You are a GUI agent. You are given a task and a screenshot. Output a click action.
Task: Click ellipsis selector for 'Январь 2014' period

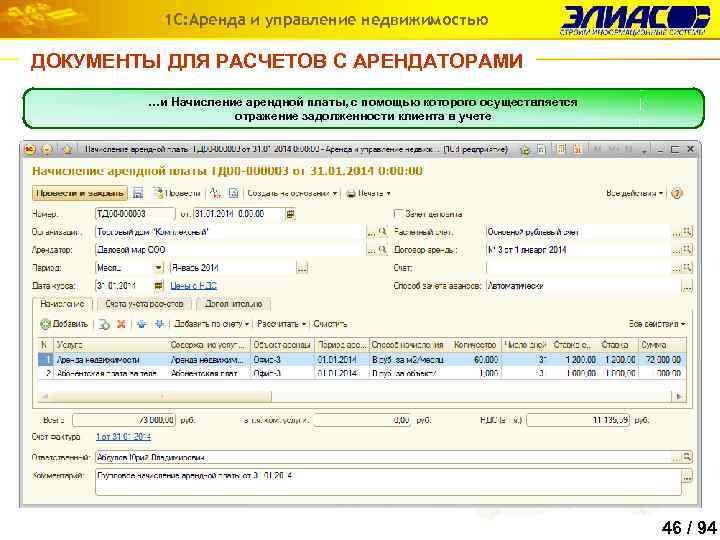tap(302, 268)
